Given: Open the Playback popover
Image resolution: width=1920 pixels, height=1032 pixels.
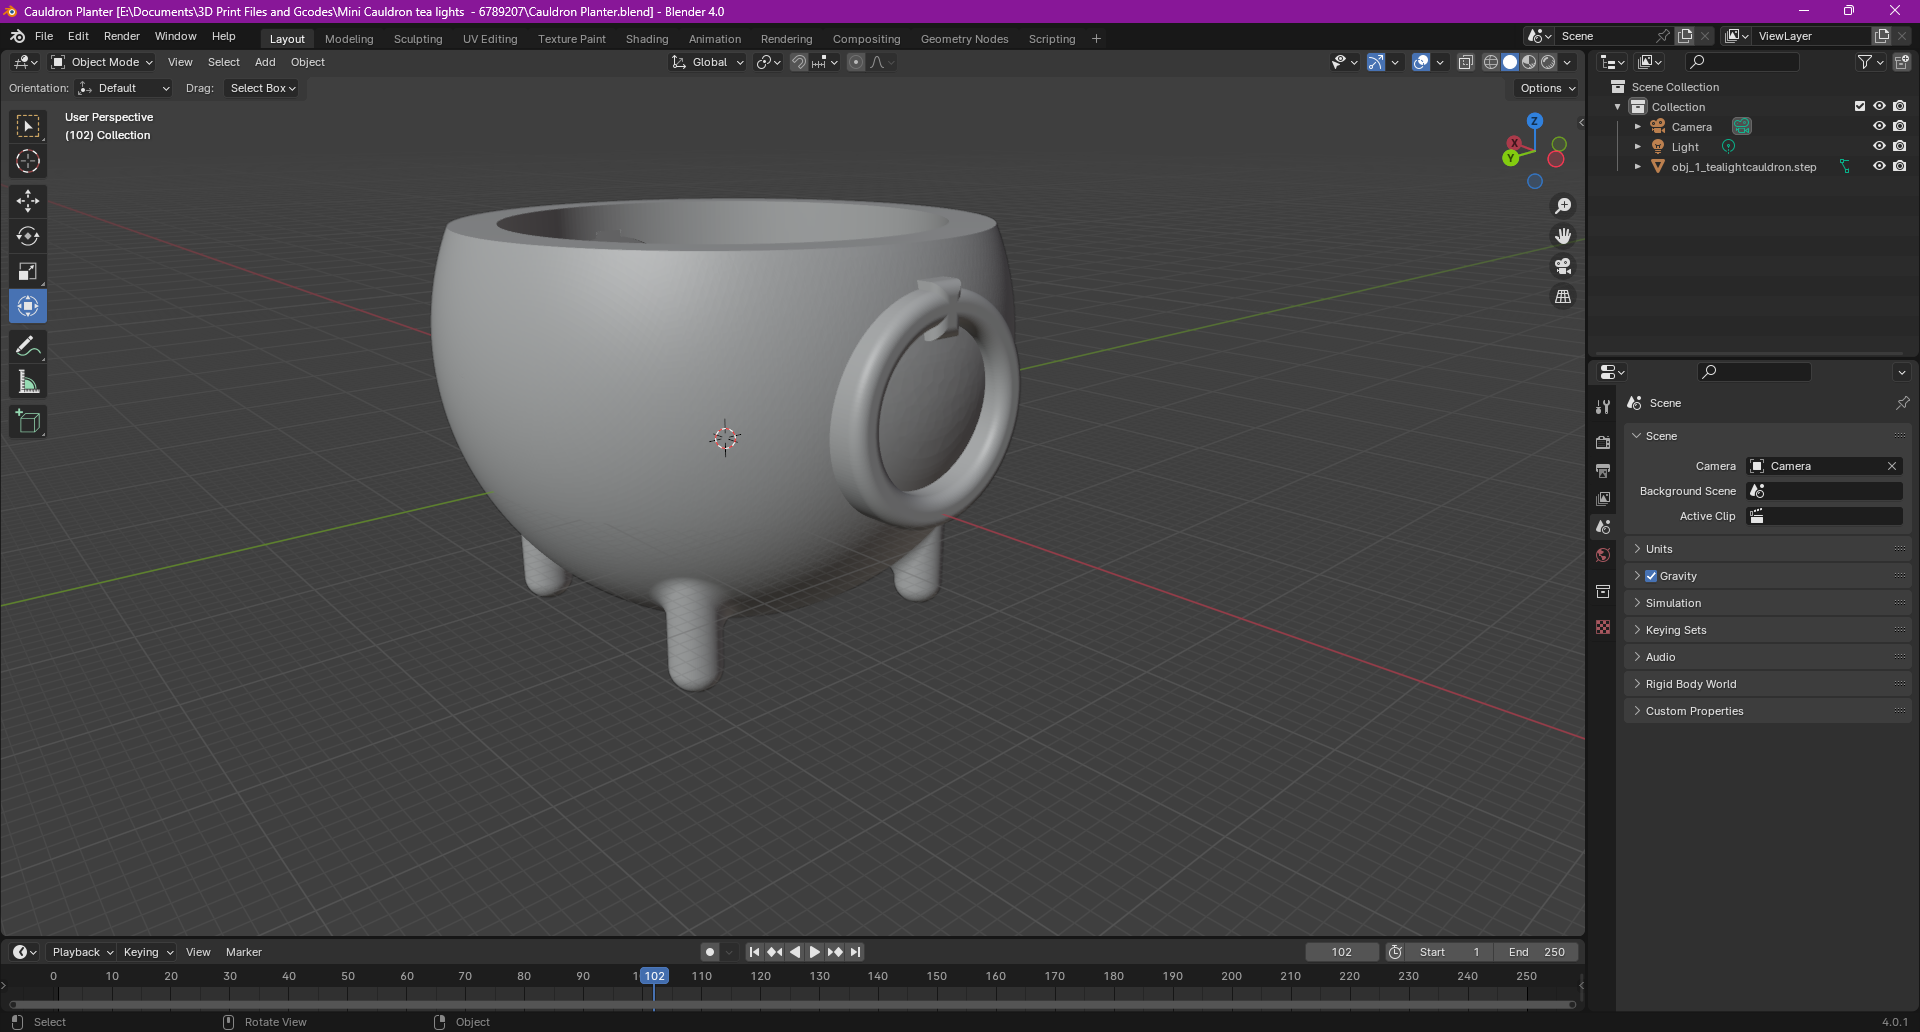Looking at the screenshot, I should (82, 952).
